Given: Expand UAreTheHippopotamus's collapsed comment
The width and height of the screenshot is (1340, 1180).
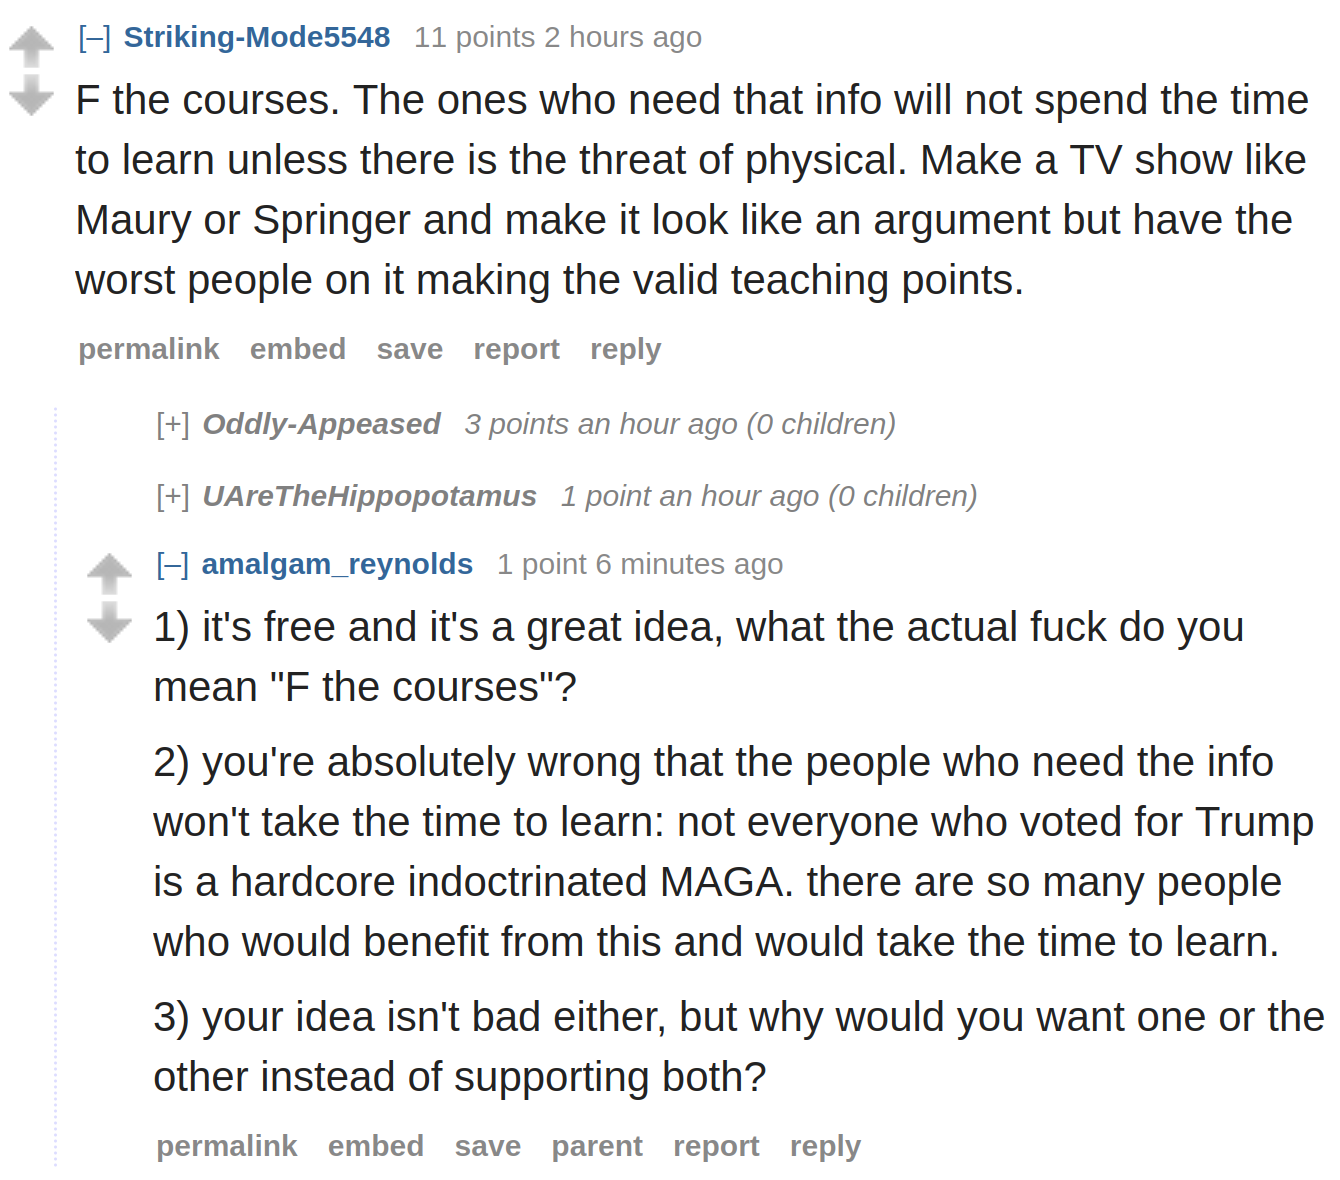Looking at the screenshot, I should pyautogui.click(x=173, y=496).
